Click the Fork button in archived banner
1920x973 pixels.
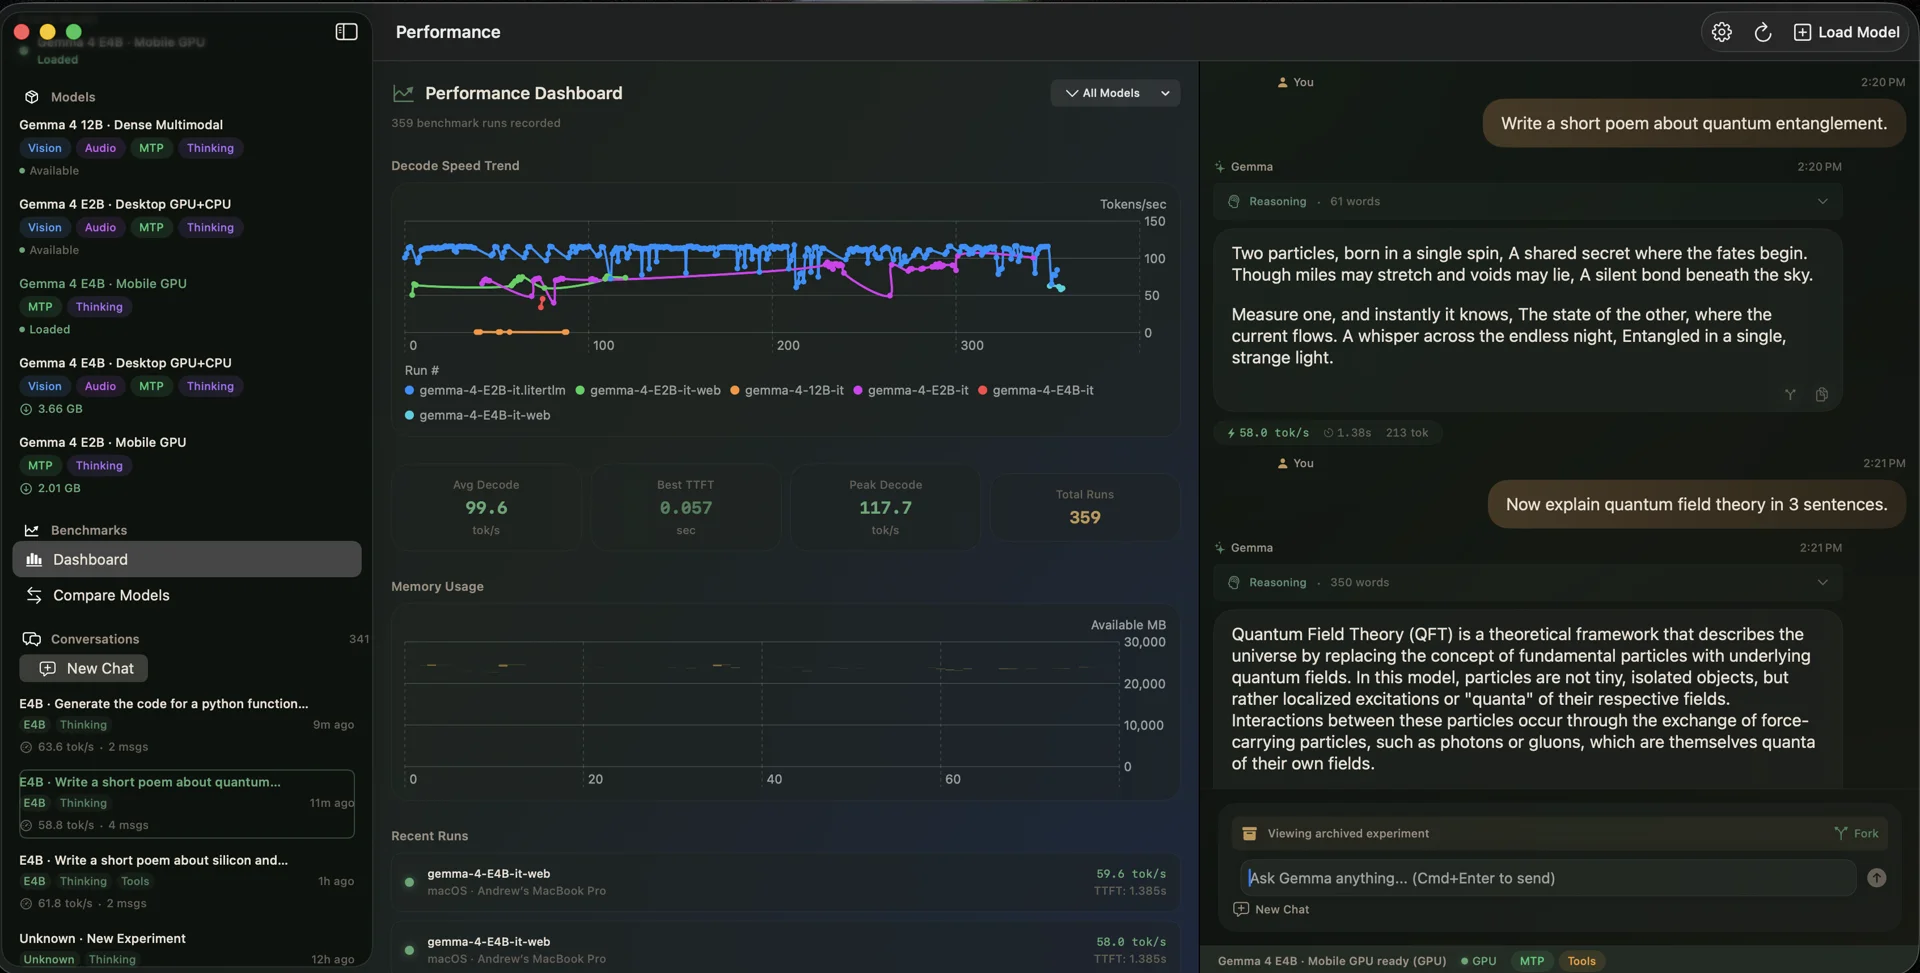point(1856,833)
